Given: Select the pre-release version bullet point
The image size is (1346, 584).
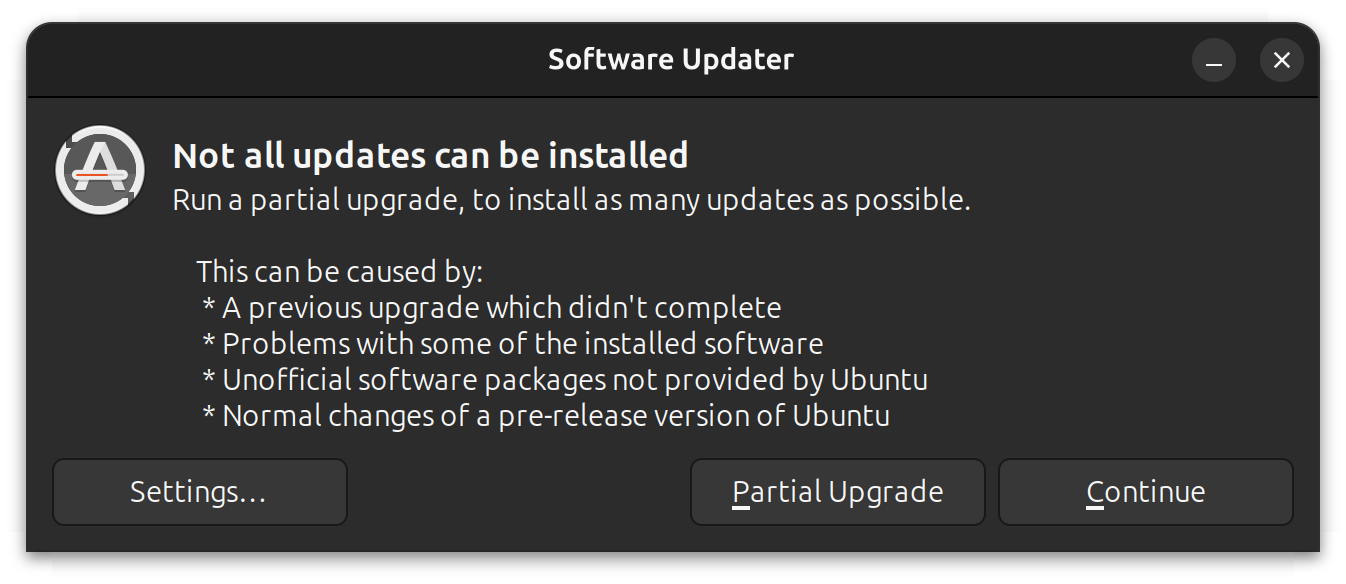Looking at the screenshot, I should tap(544, 415).
